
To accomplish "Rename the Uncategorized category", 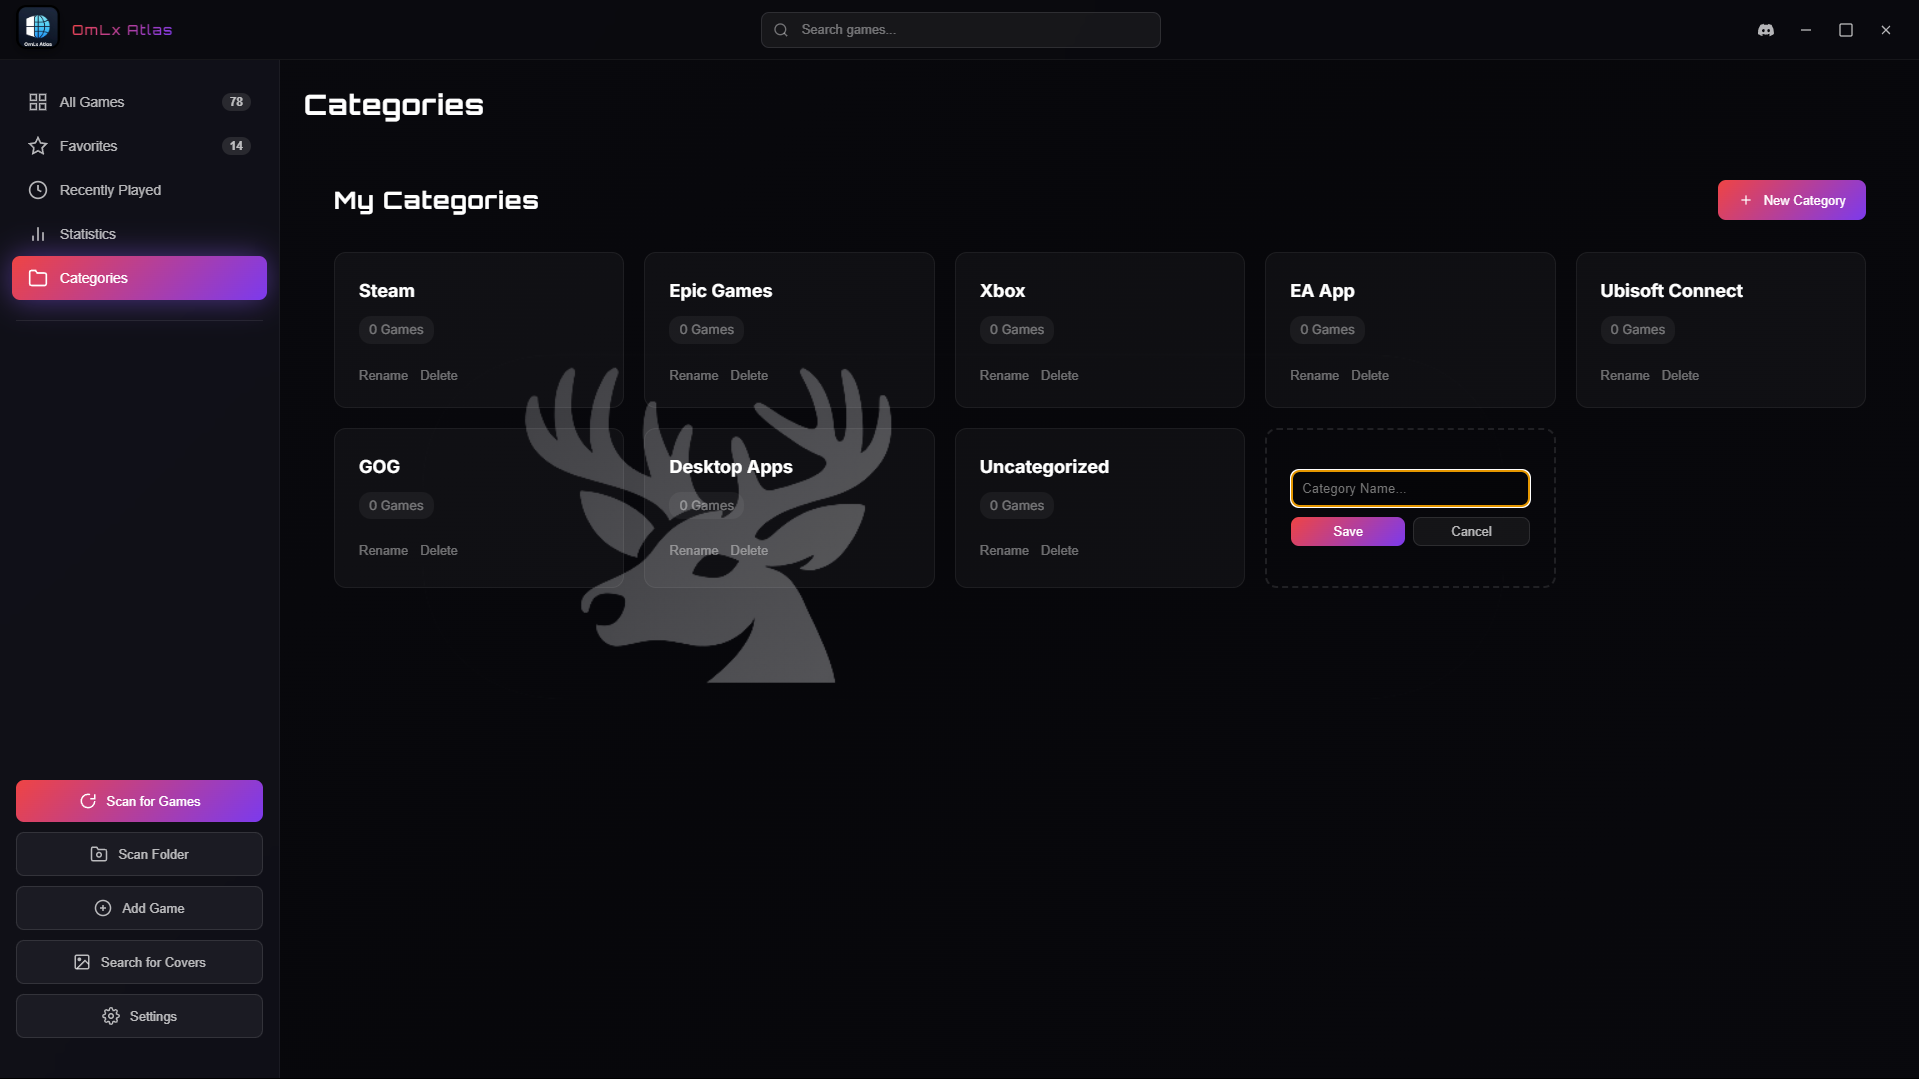I will coord(1004,550).
